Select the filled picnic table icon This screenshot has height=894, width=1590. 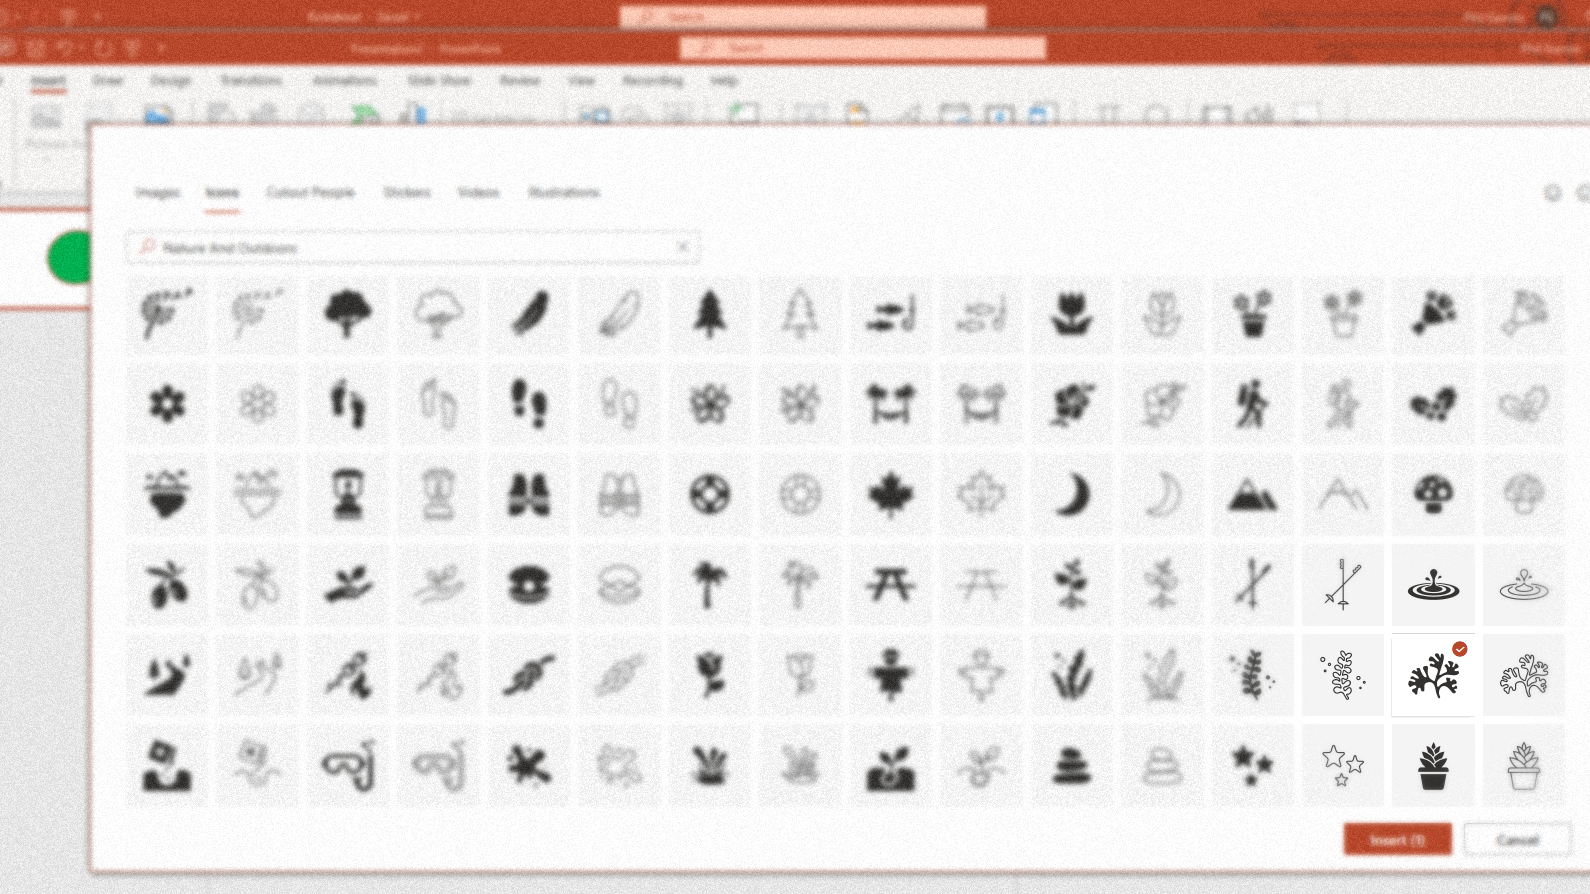coord(890,585)
